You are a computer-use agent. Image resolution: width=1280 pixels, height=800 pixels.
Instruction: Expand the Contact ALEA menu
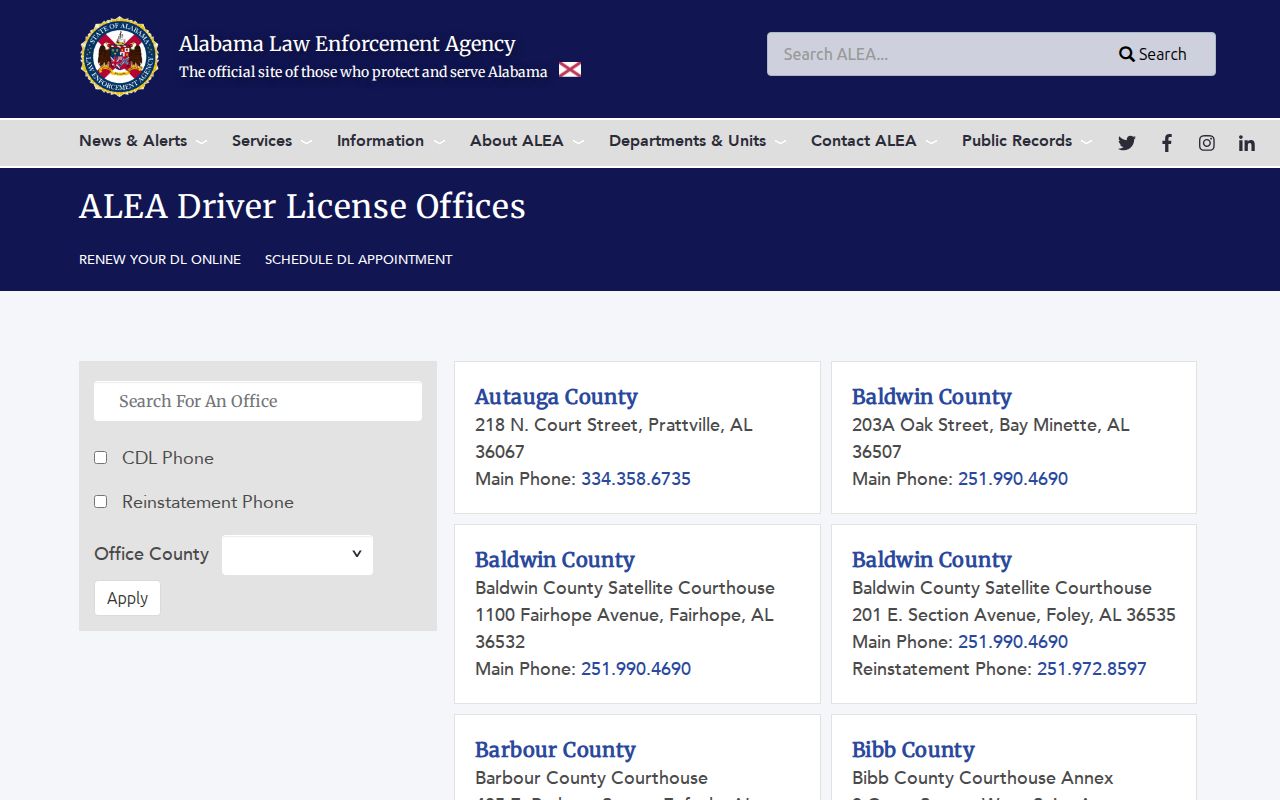873,141
